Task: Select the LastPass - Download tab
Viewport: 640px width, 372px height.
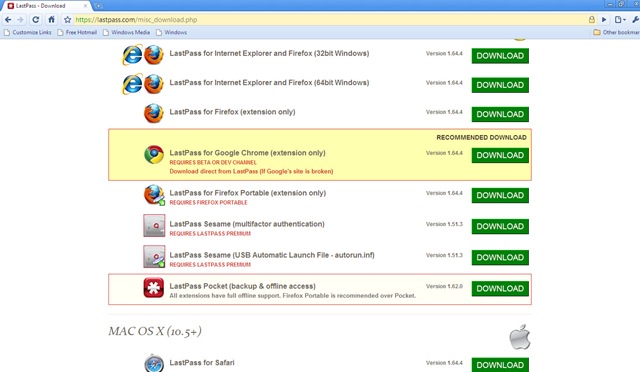Action: click(x=47, y=6)
